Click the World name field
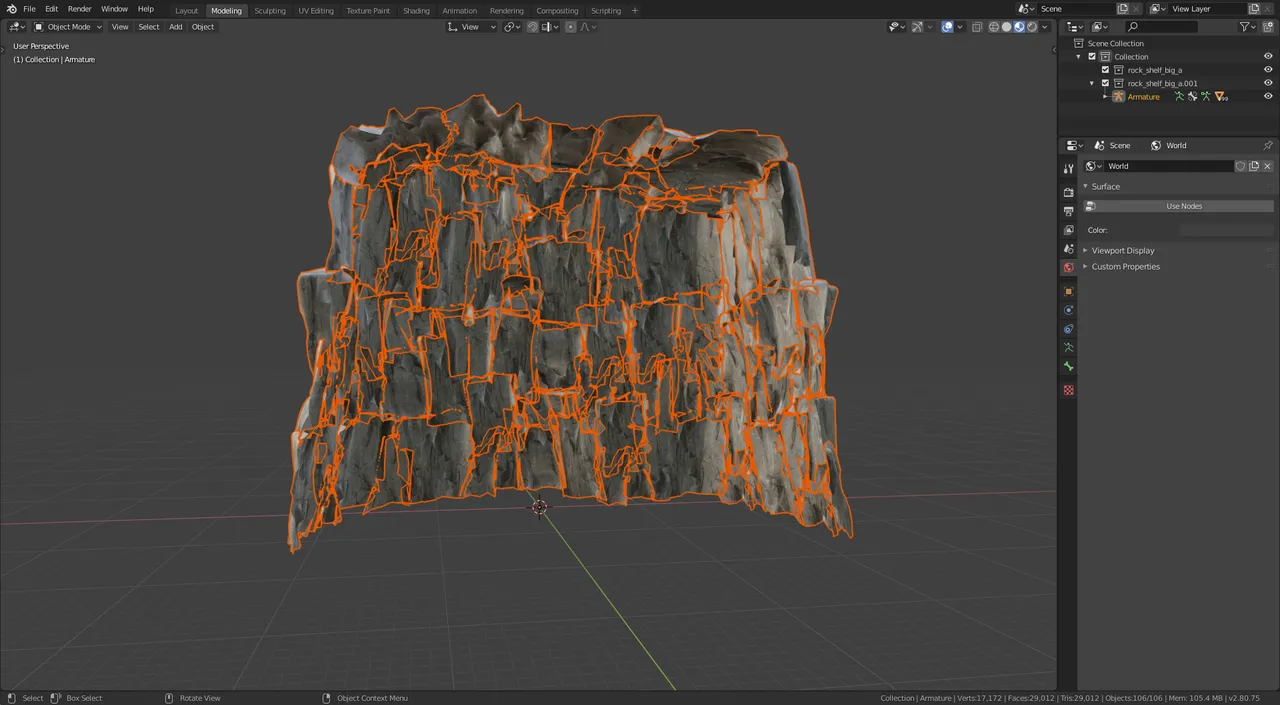The width and height of the screenshot is (1280, 705). (1169, 166)
